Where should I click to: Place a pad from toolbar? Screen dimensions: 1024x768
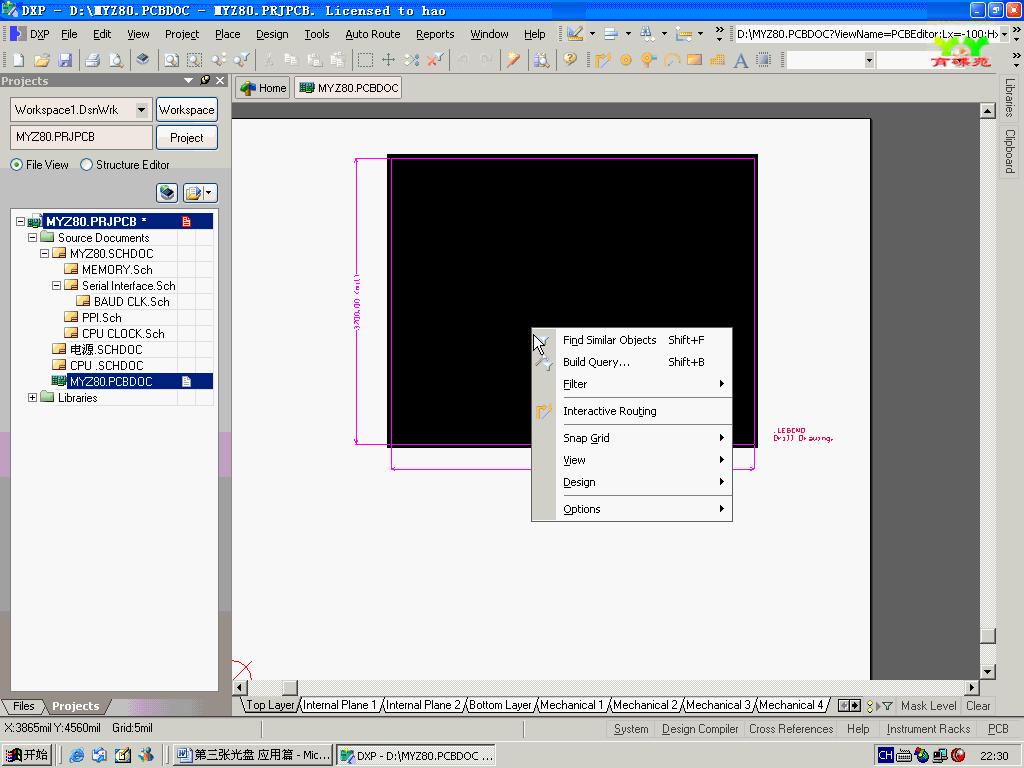point(626,60)
